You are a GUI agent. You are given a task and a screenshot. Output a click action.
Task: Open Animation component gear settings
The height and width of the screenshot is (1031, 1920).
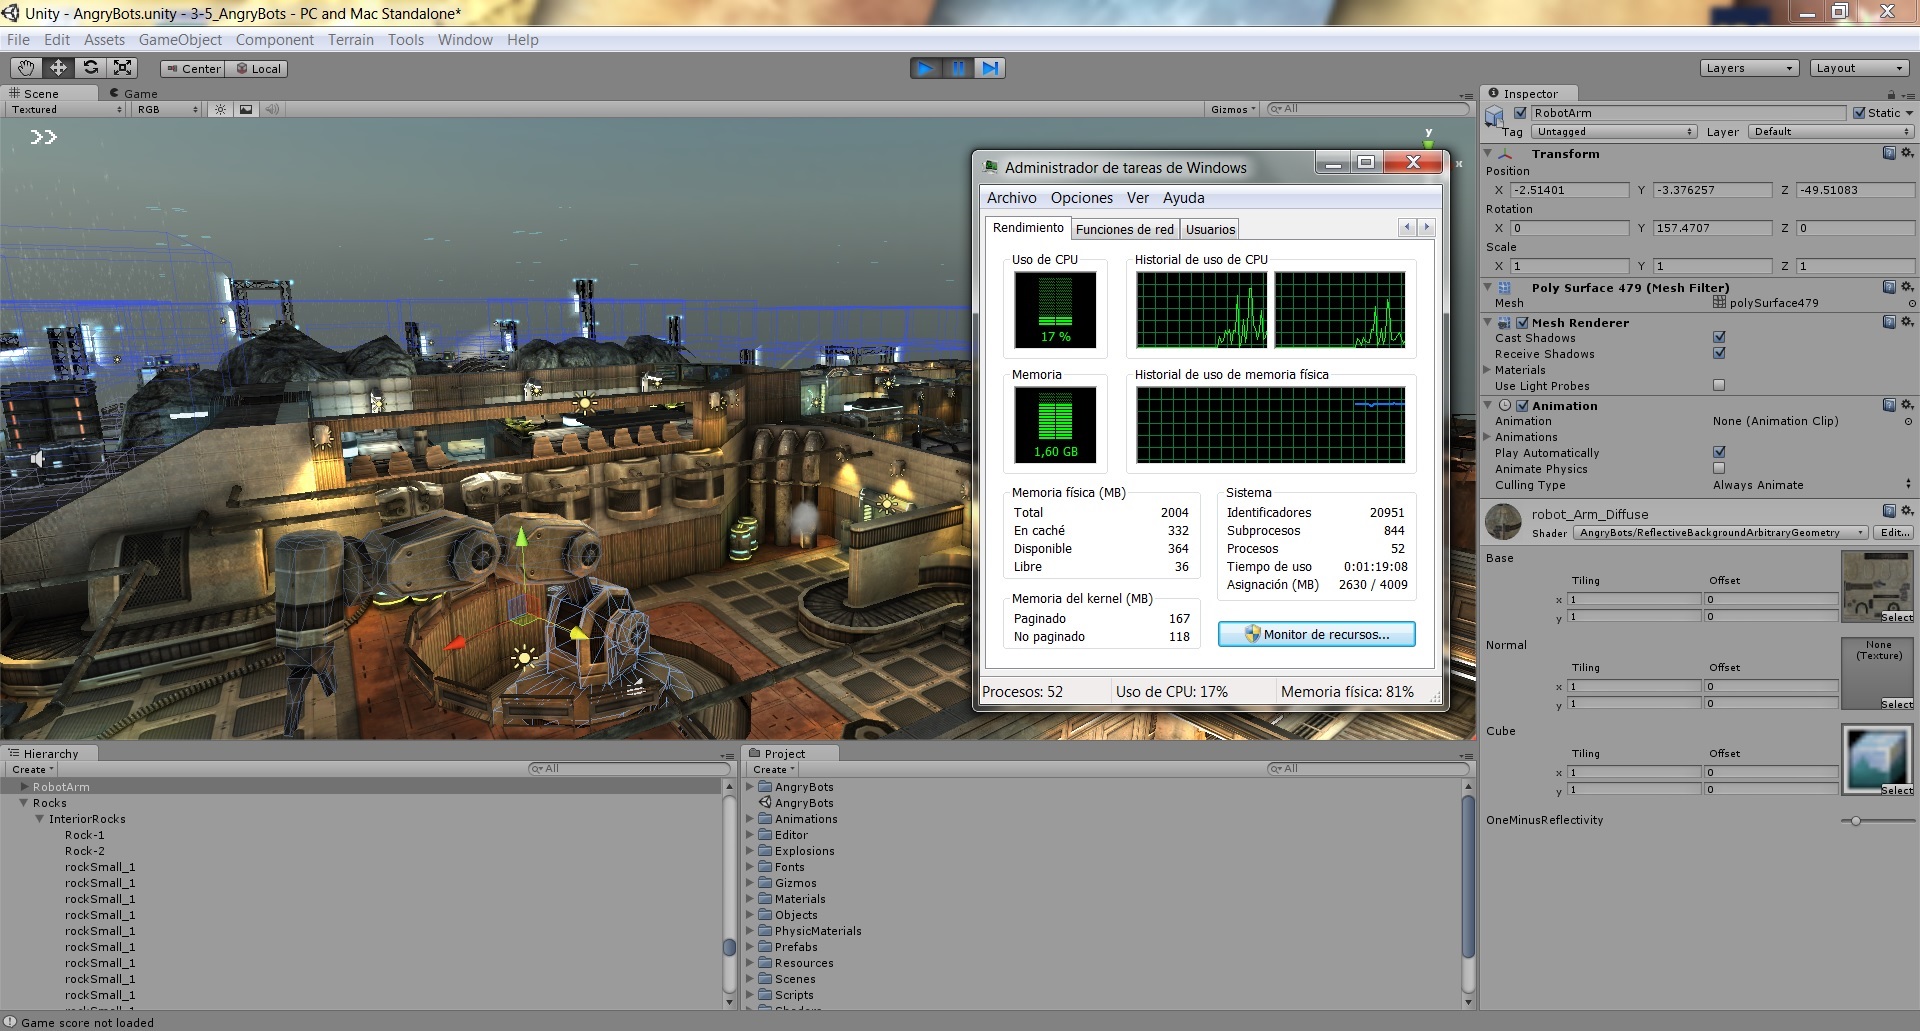(x=1907, y=405)
